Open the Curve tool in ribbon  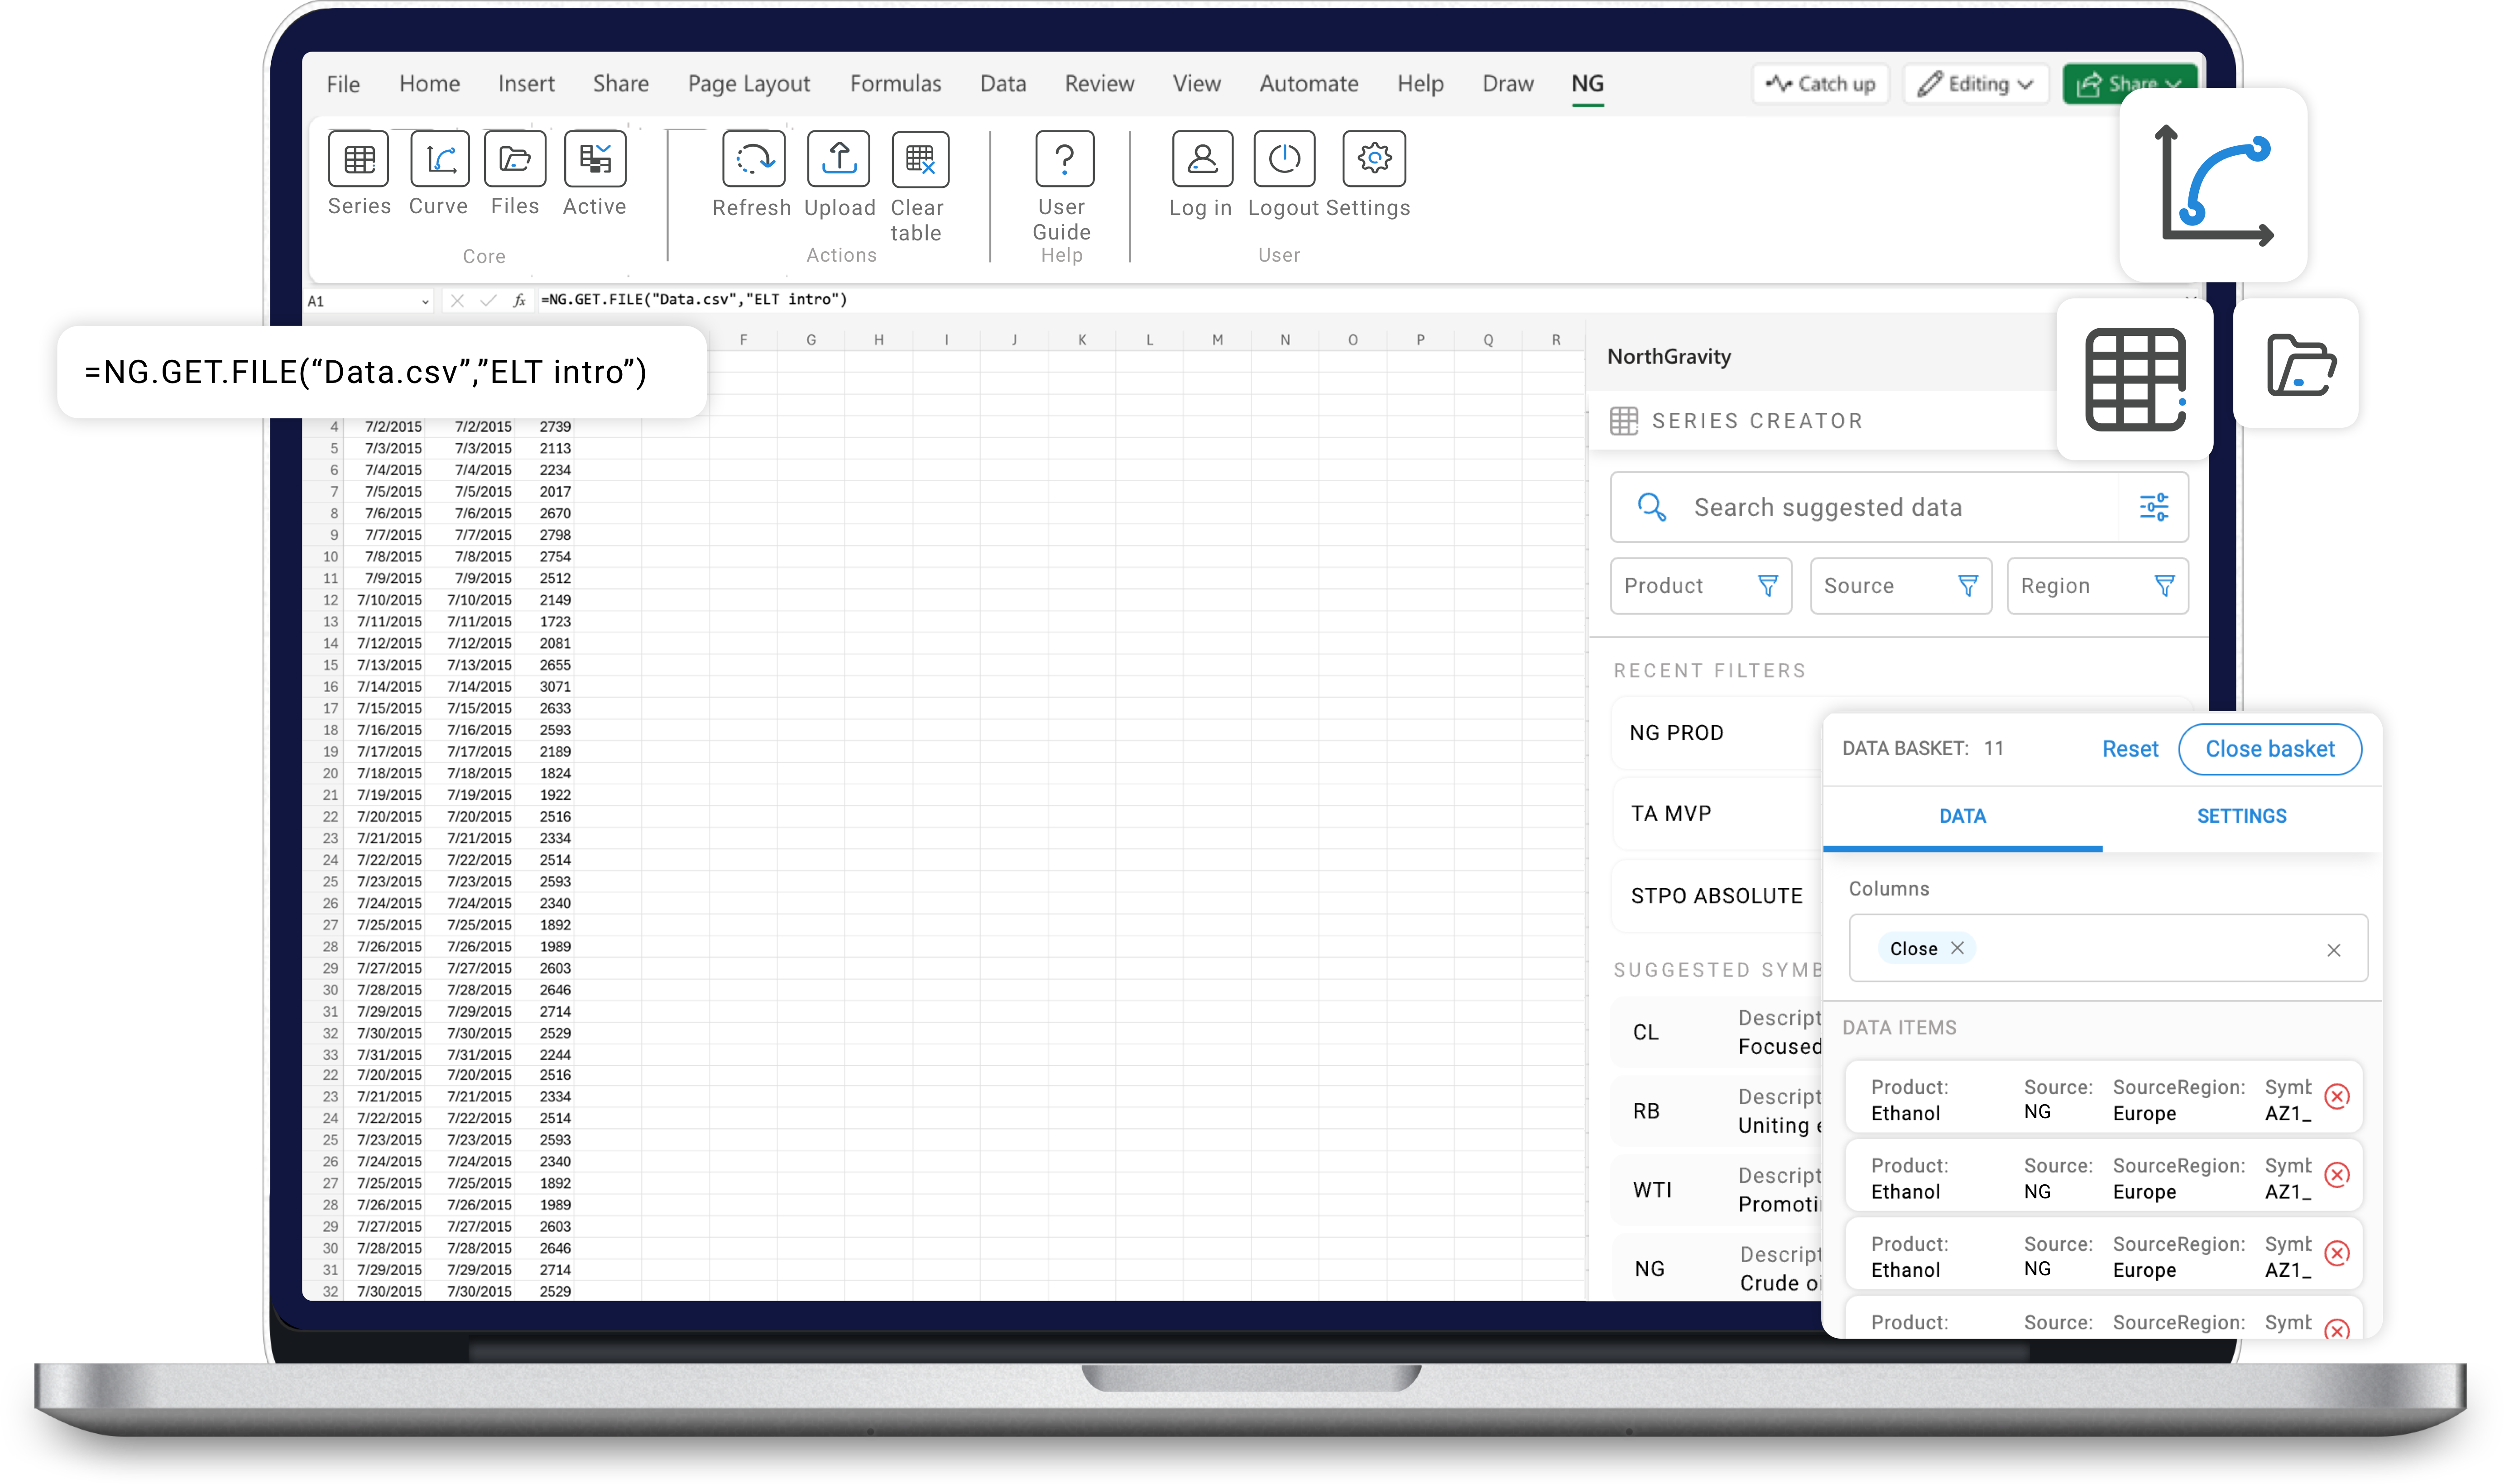click(439, 159)
